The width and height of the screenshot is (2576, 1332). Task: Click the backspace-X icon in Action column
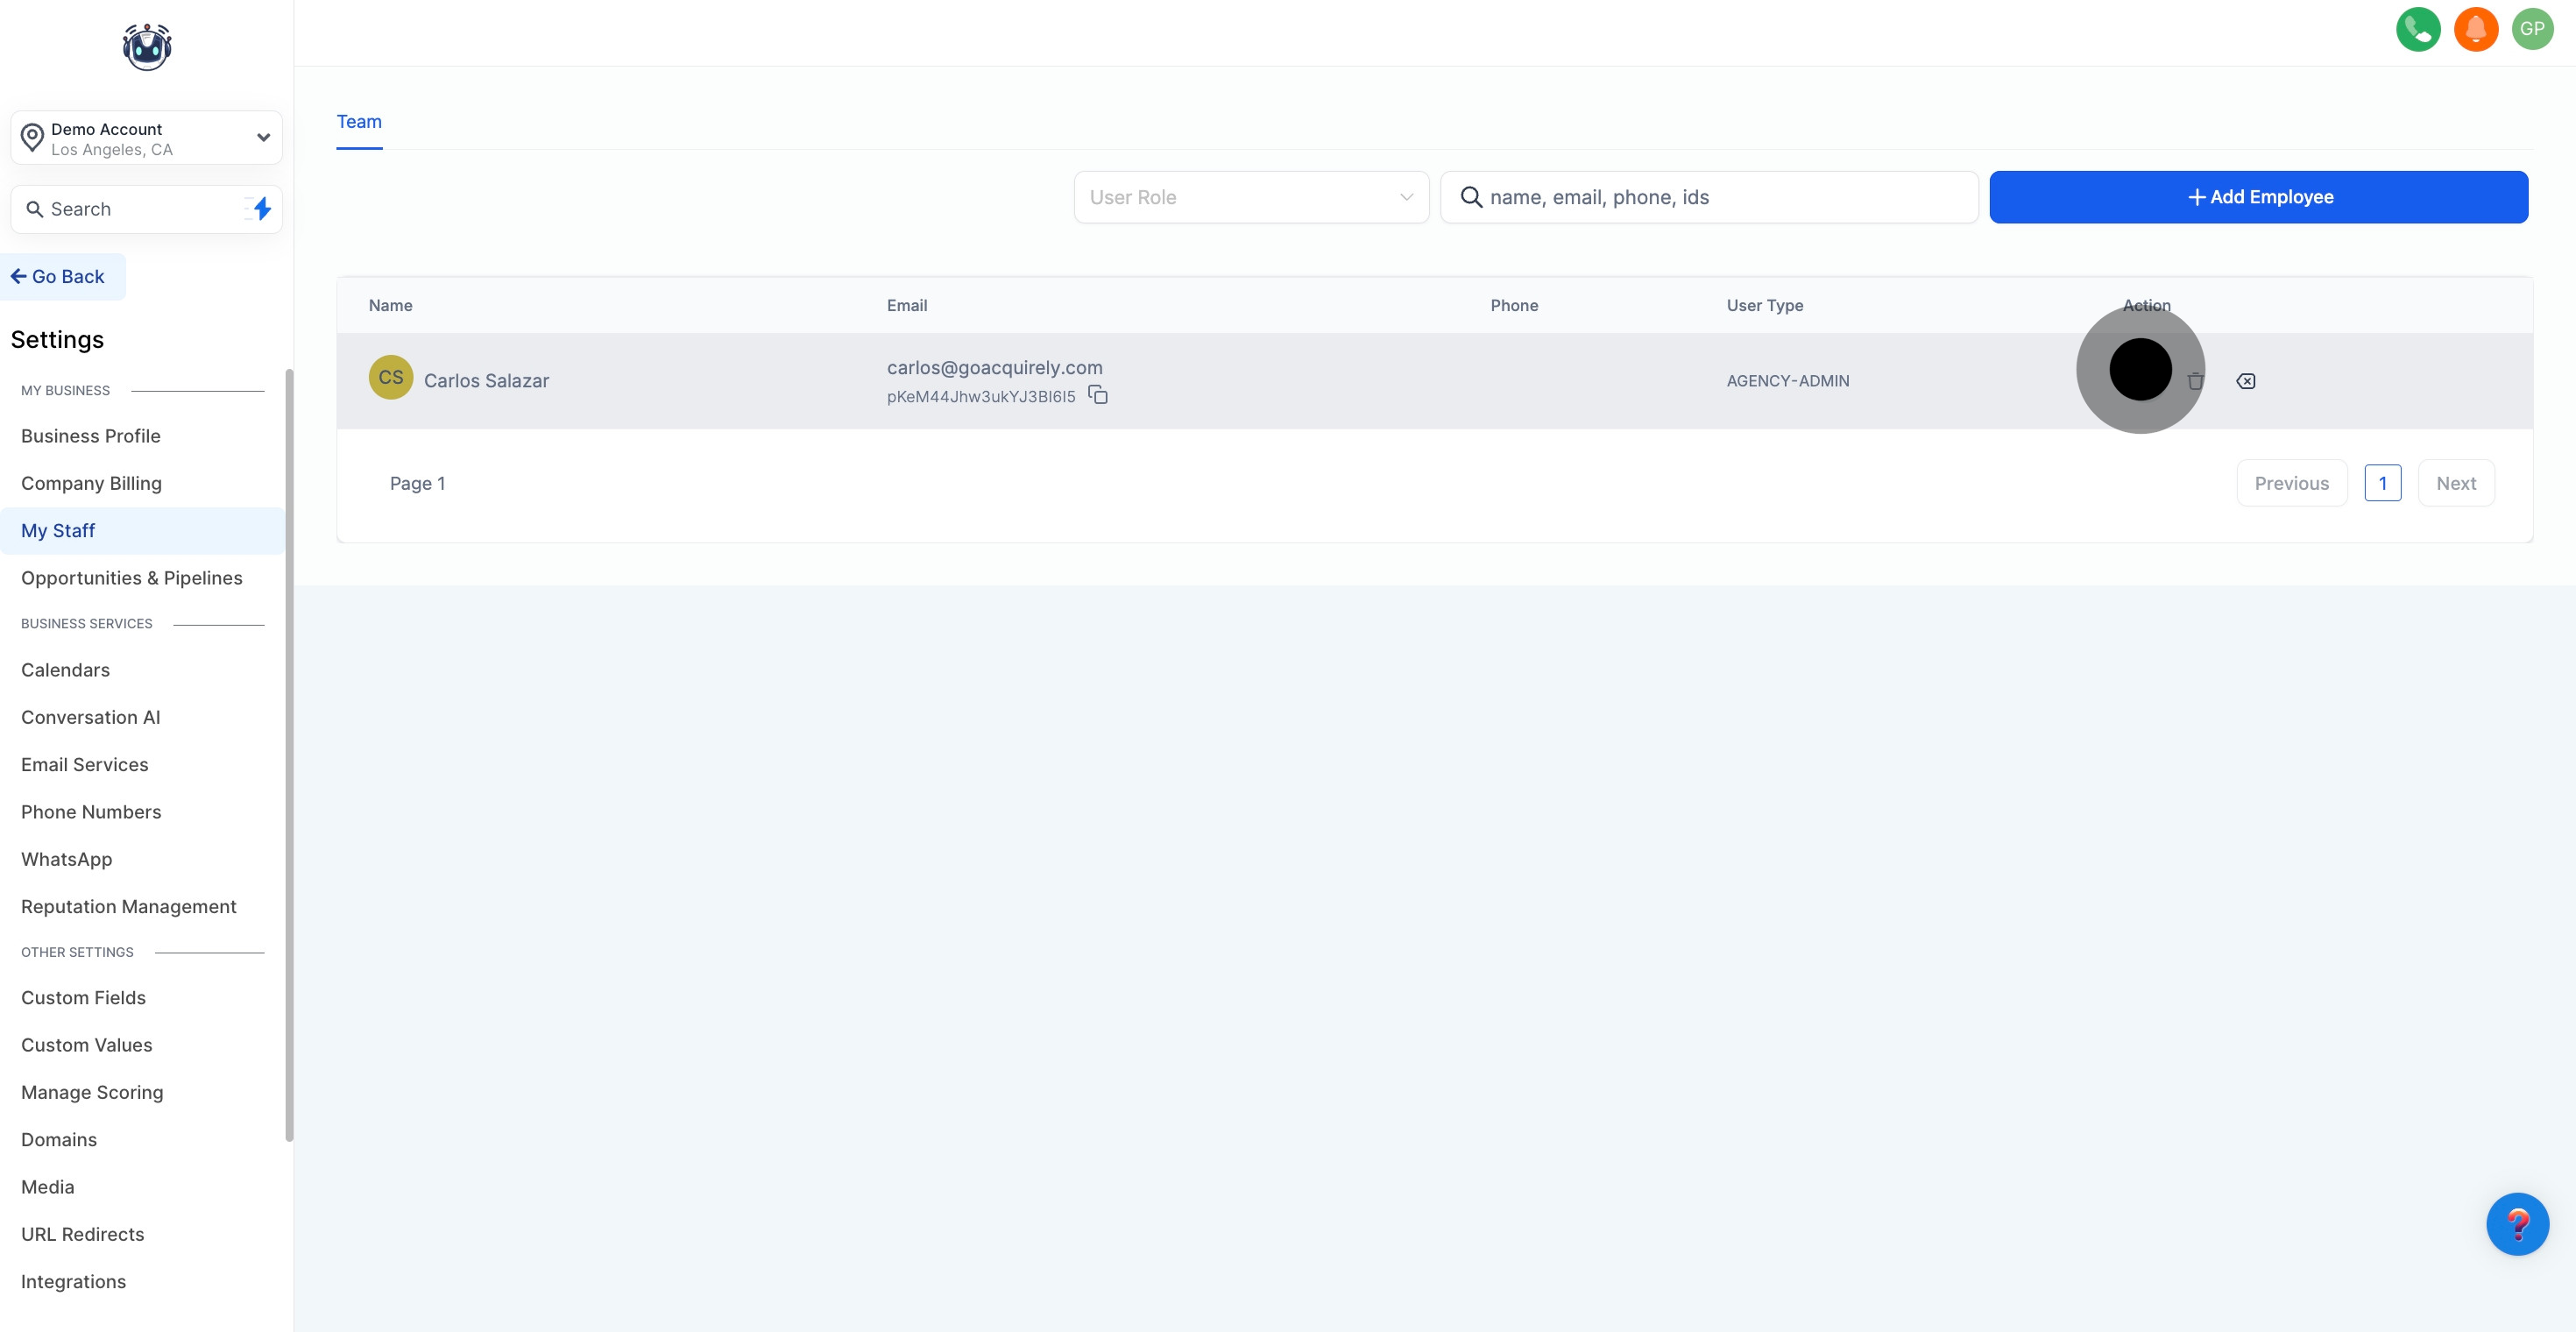[x=2246, y=381]
